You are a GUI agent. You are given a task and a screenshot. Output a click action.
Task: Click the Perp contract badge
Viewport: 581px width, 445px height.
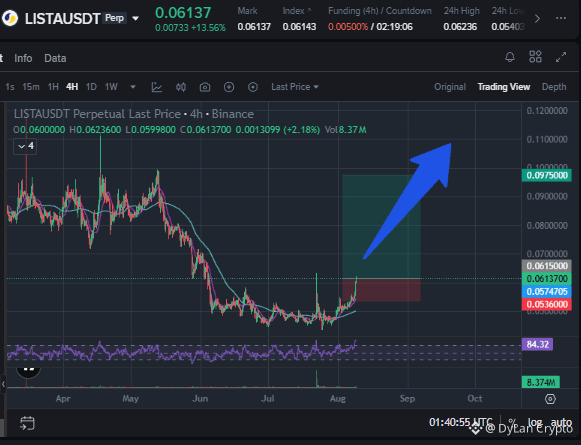114,18
